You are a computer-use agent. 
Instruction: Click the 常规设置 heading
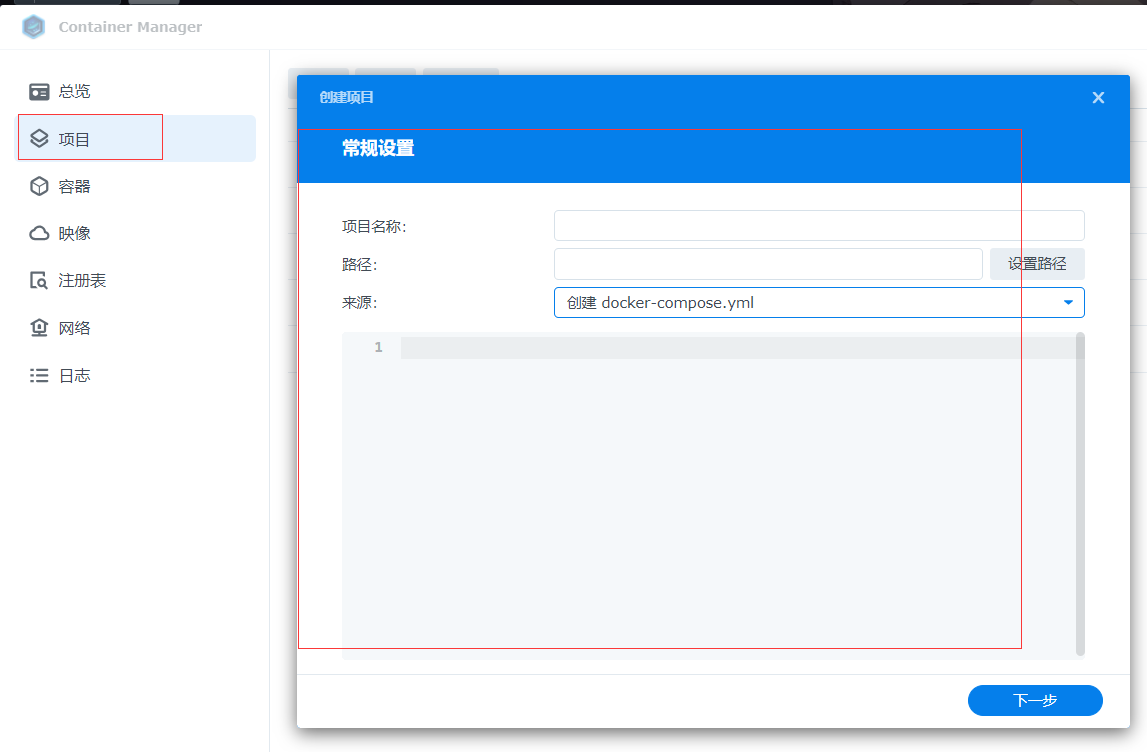(x=378, y=148)
